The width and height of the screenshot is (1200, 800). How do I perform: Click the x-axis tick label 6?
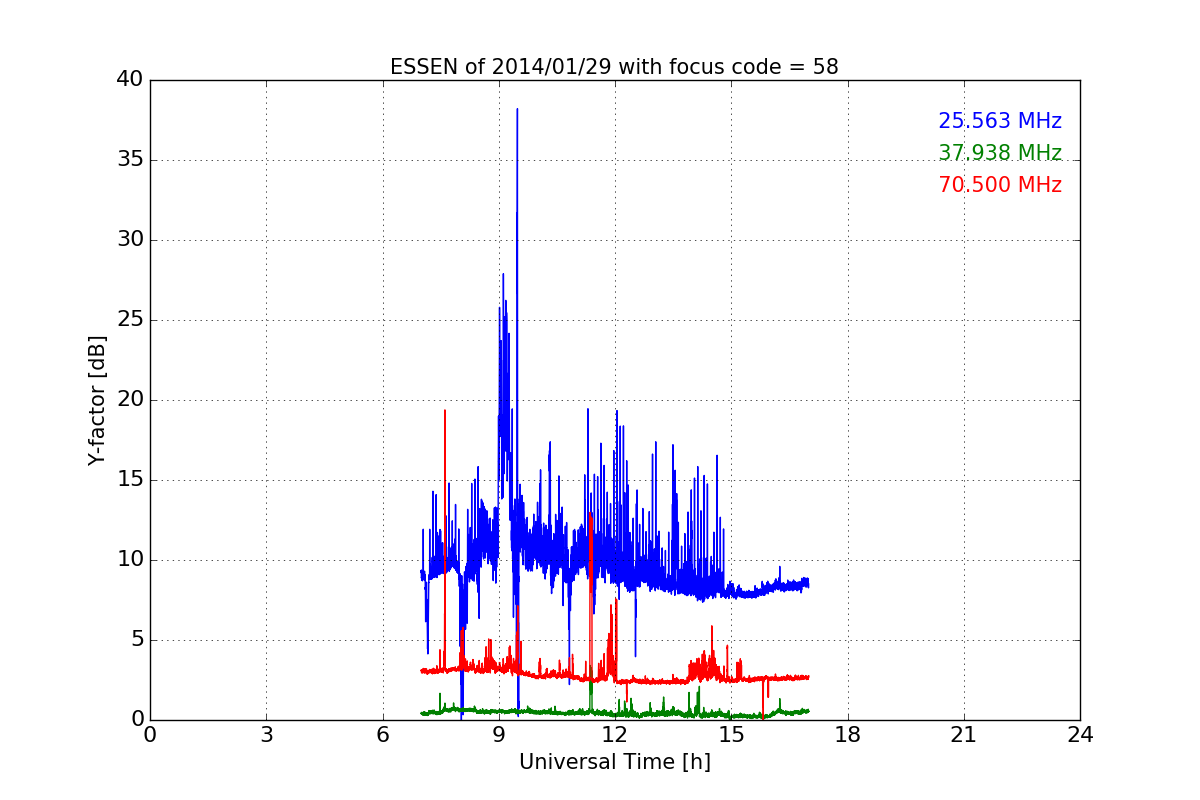(x=382, y=735)
